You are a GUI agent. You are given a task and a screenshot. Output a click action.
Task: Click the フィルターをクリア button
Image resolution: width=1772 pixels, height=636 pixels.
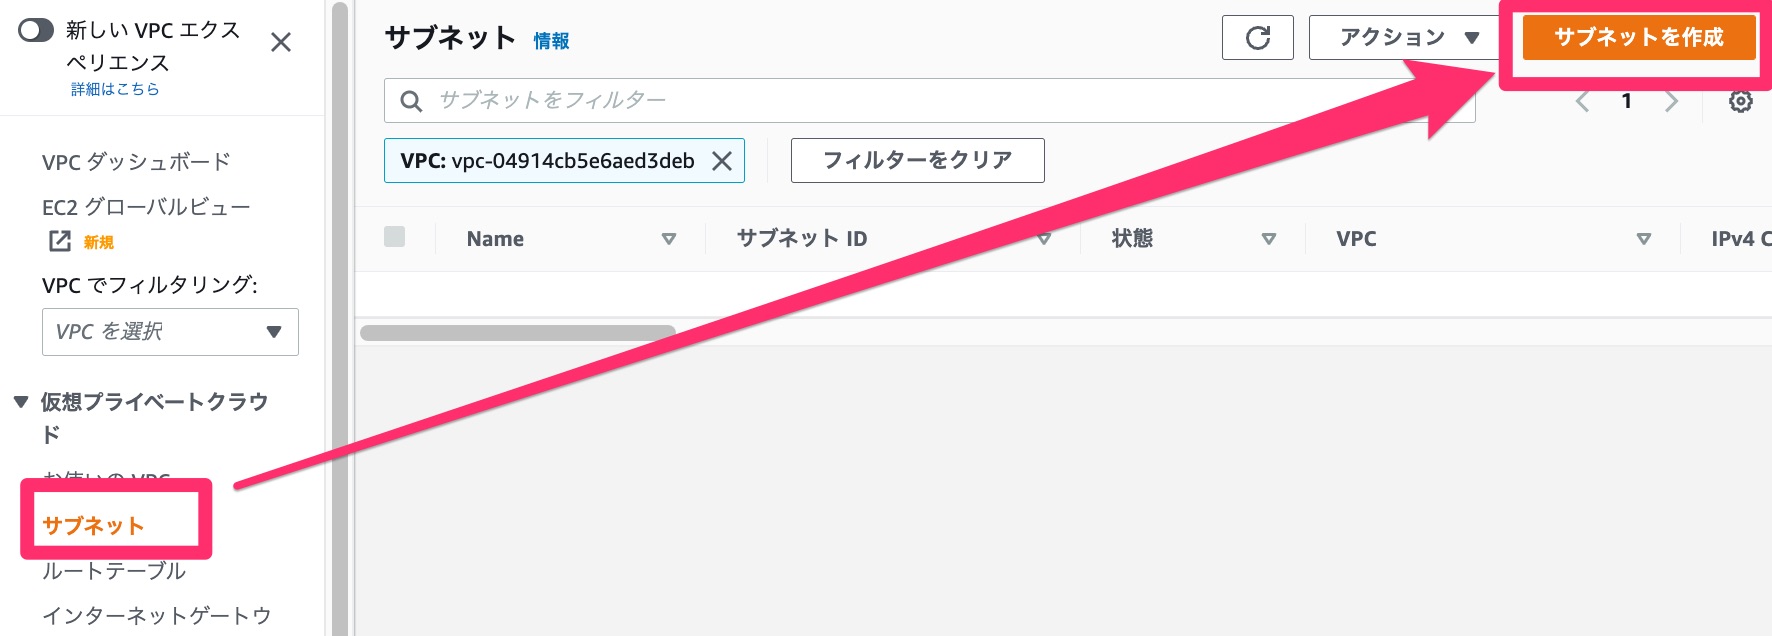[x=917, y=160]
